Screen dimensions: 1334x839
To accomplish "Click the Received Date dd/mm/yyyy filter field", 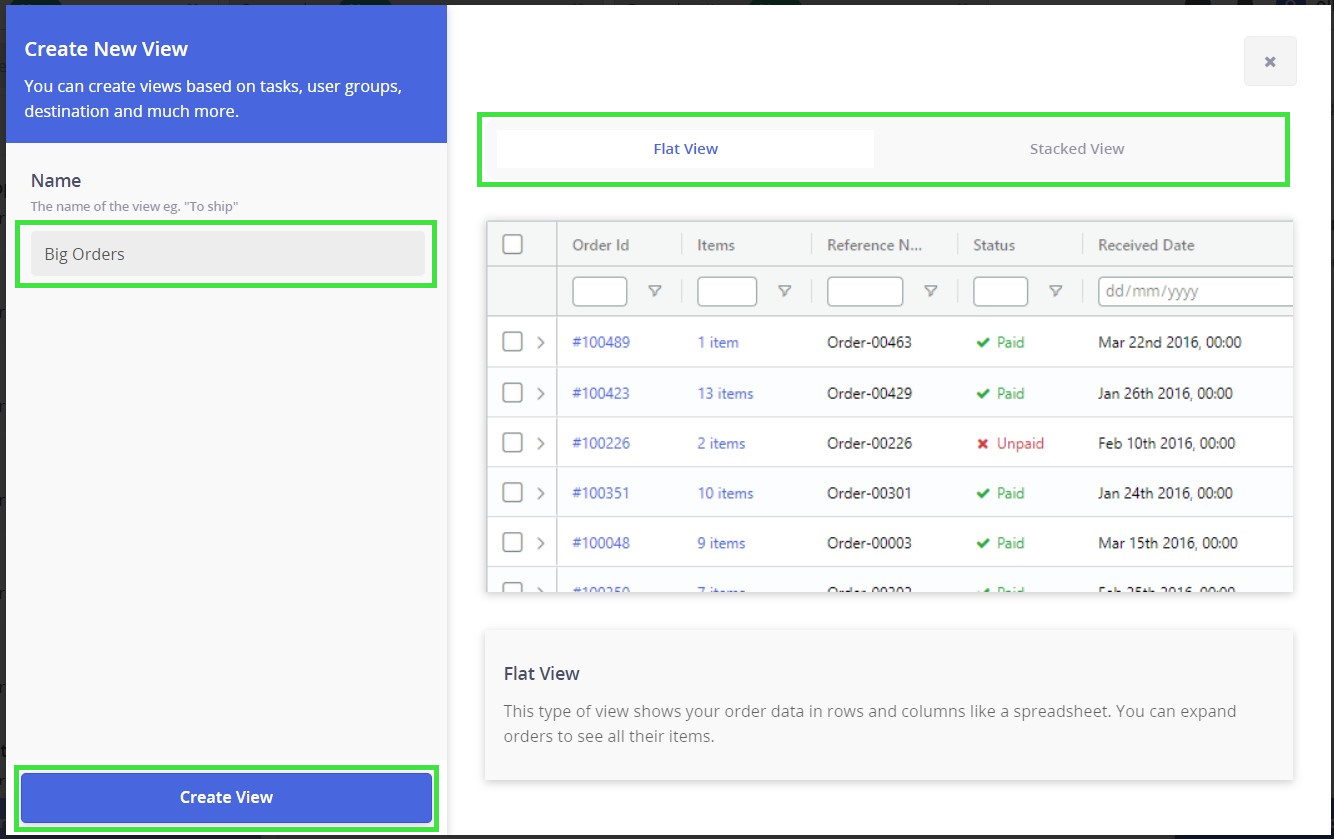I will [x=1196, y=291].
